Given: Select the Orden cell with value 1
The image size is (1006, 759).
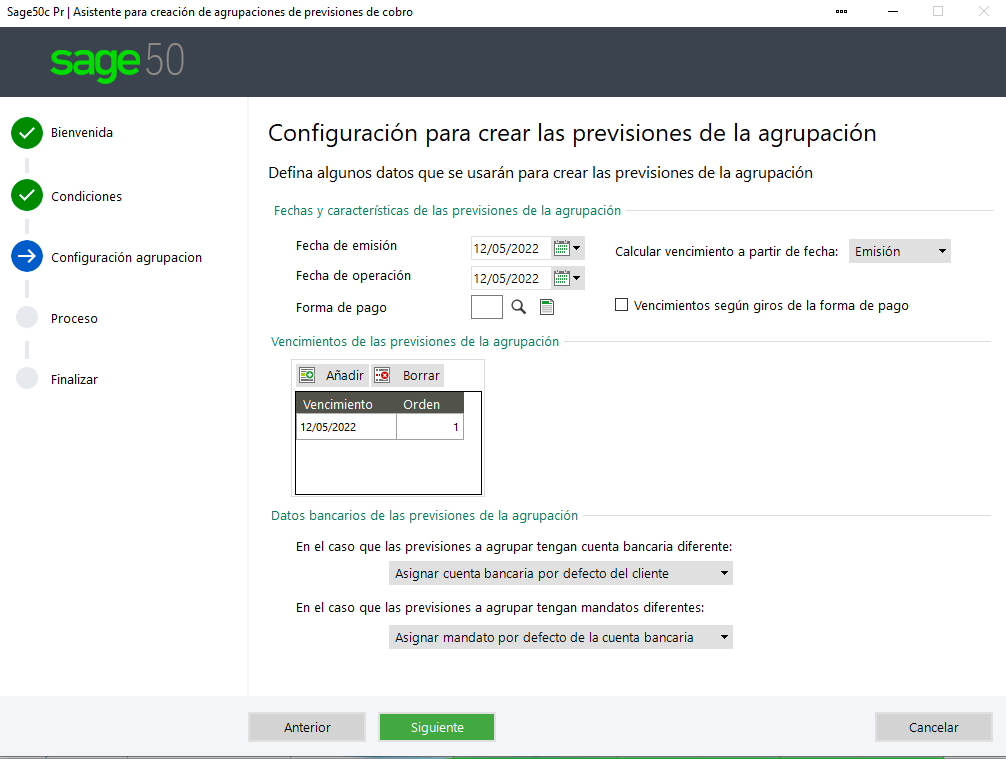Looking at the screenshot, I should [430, 427].
